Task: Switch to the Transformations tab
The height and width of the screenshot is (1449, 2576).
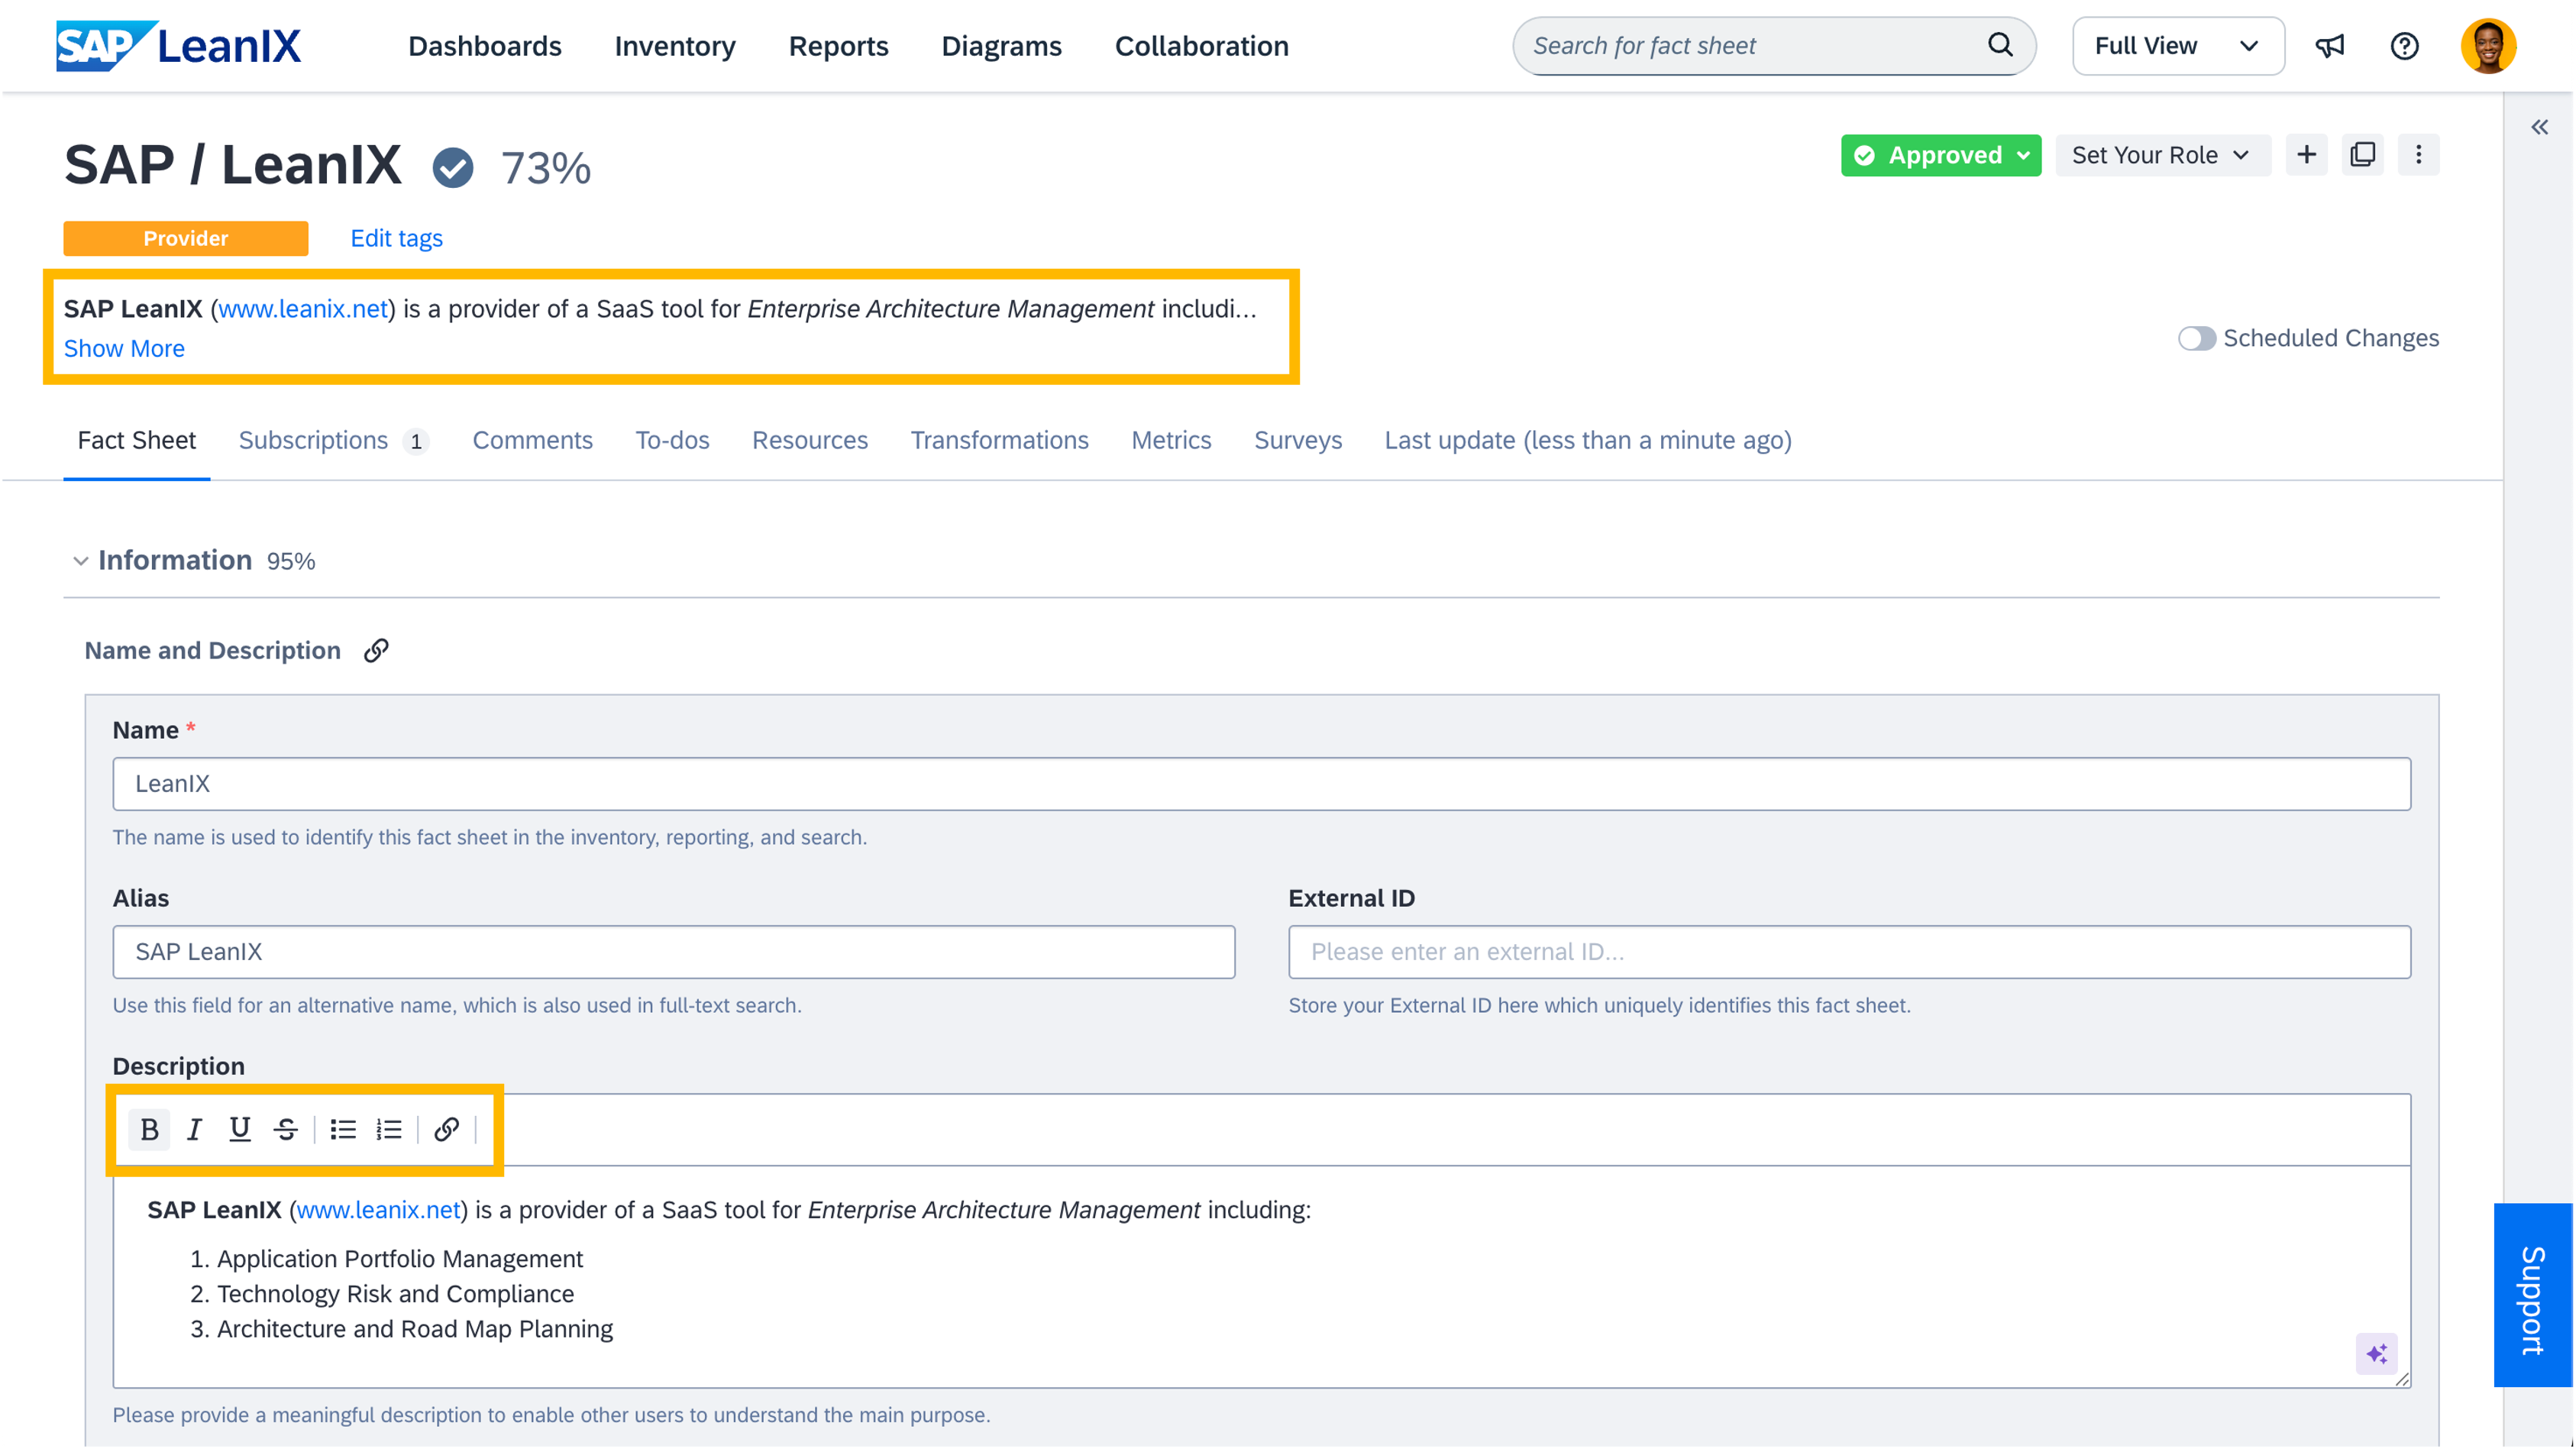Action: pyautogui.click(x=999, y=441)
